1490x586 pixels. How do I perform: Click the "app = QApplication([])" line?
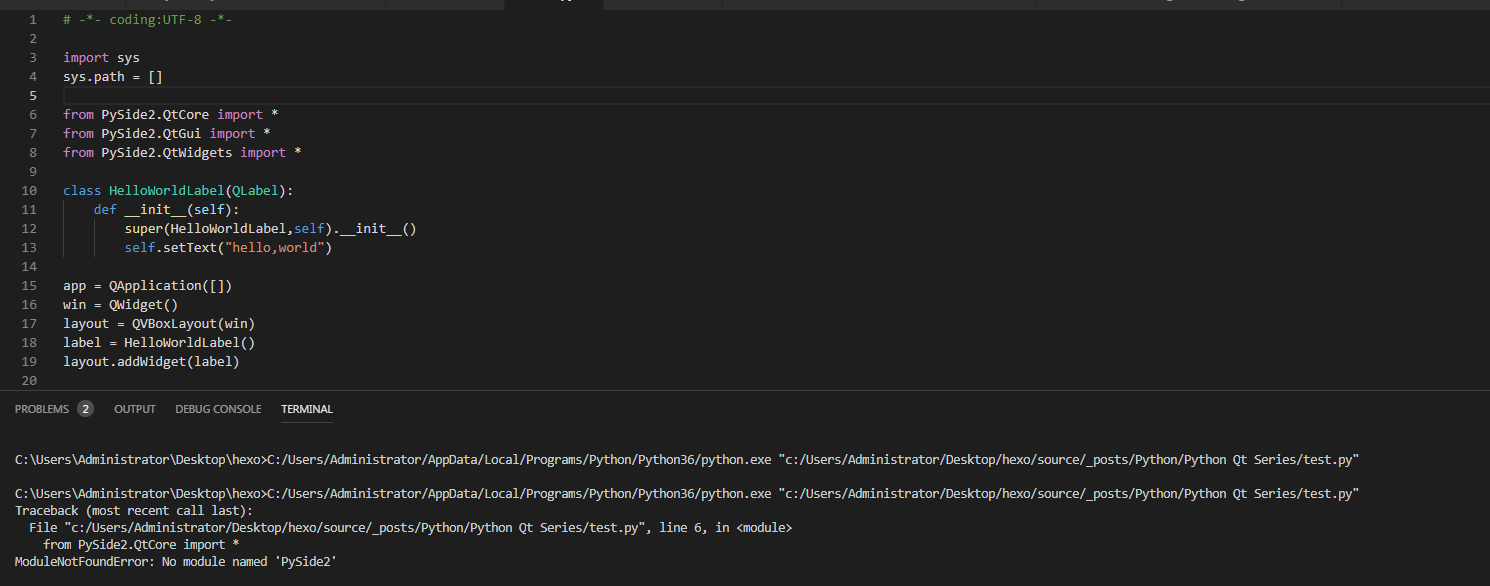tap(147, 285)
